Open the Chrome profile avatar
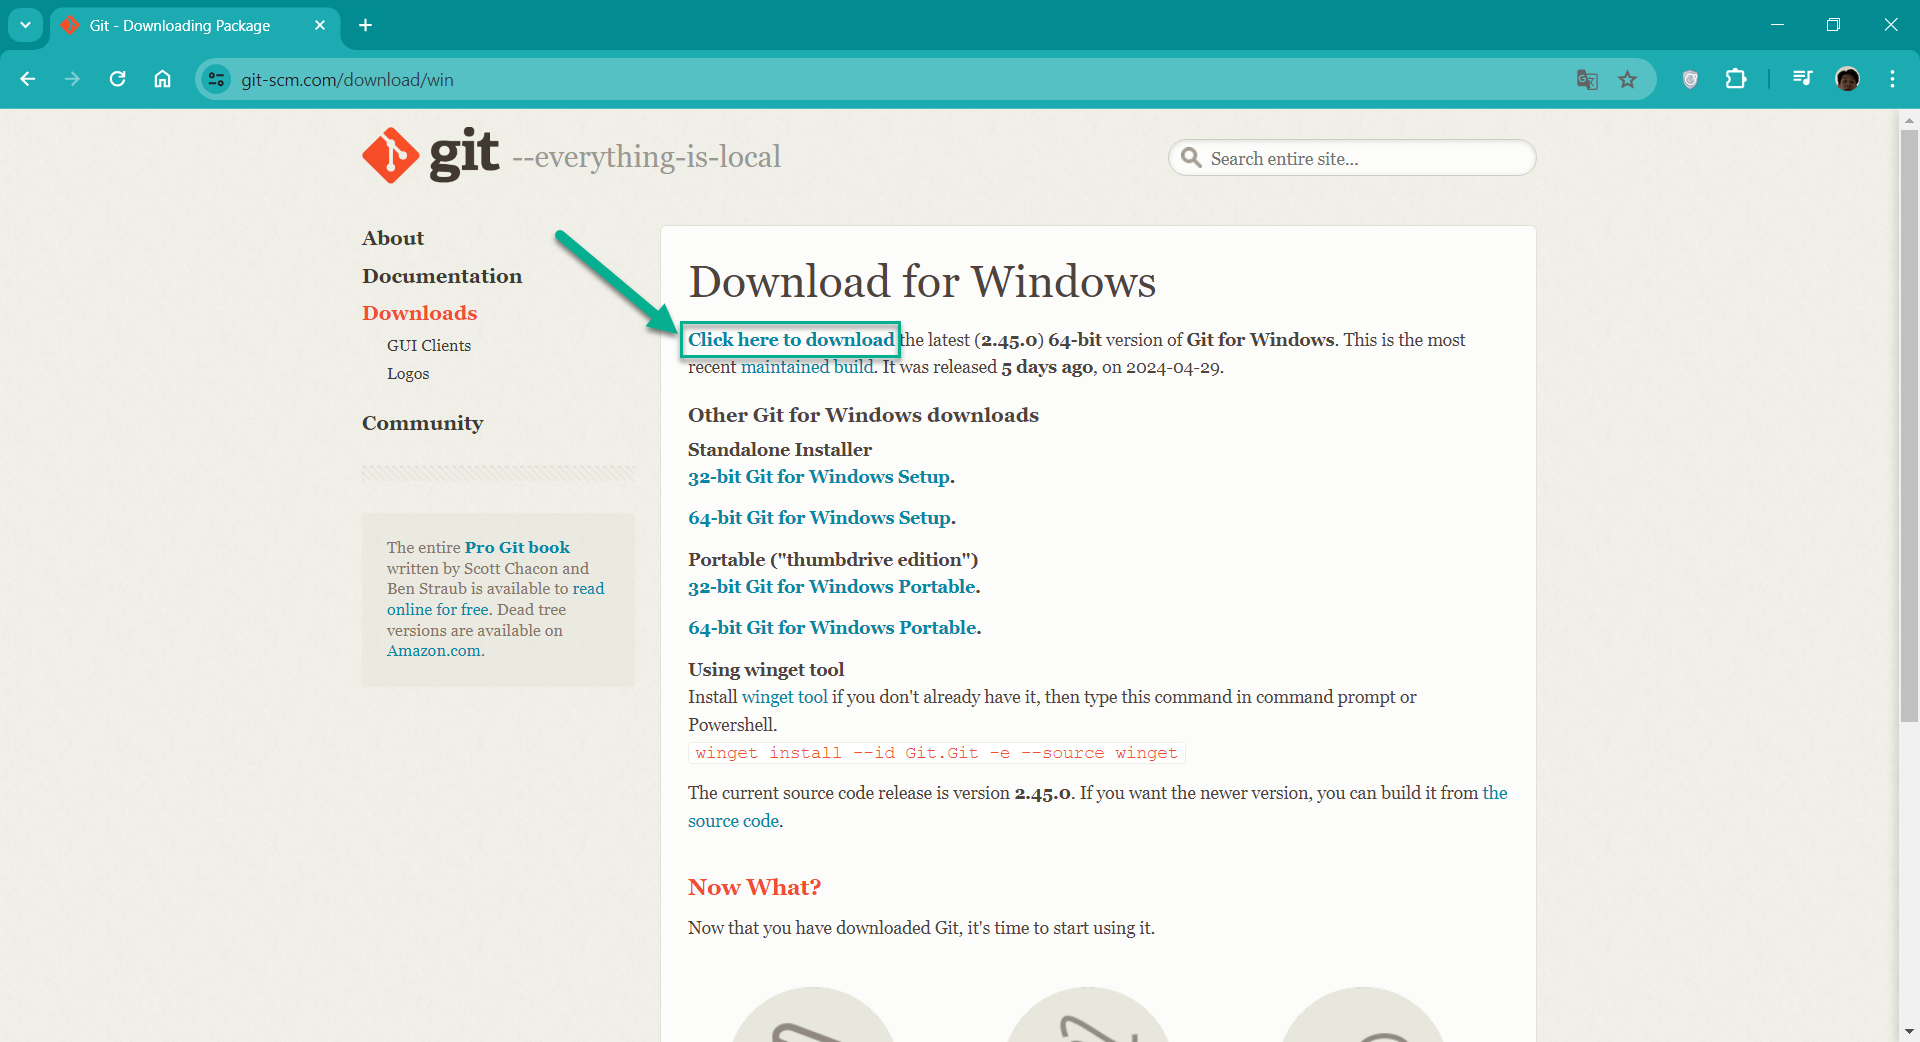 pos(1848,79)
